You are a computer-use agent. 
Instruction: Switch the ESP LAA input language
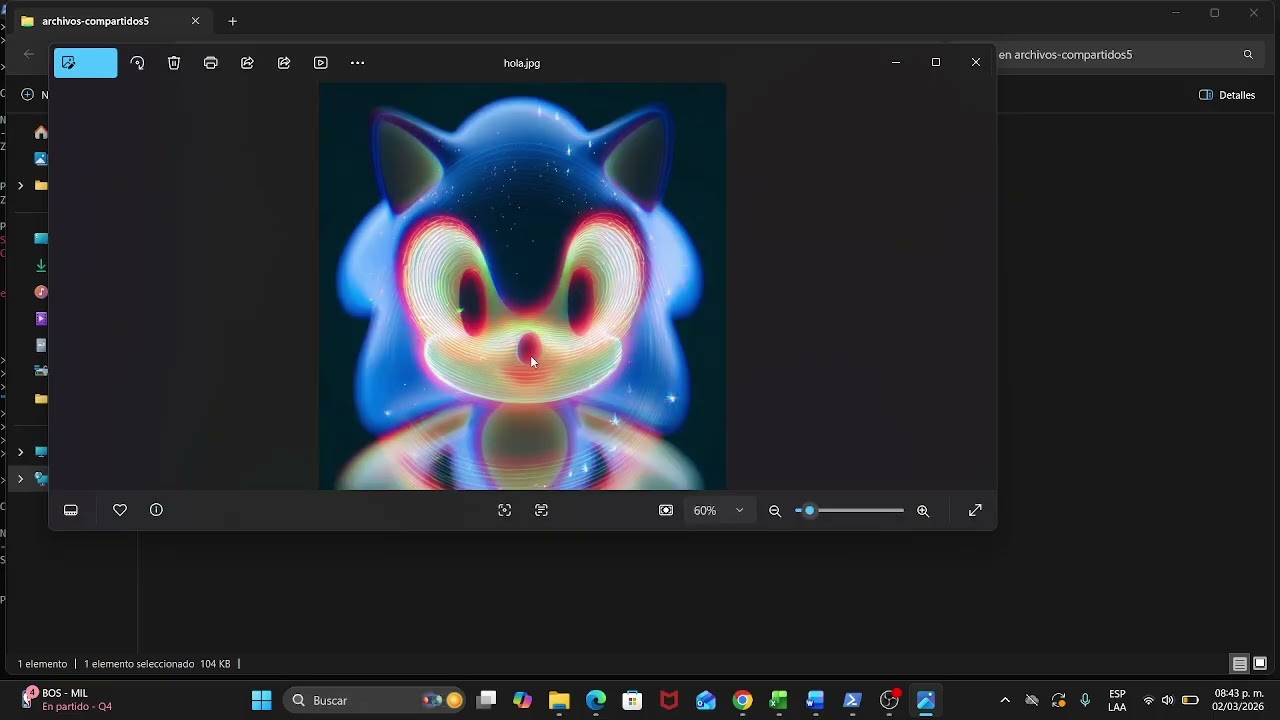(x=1117, y=700)
